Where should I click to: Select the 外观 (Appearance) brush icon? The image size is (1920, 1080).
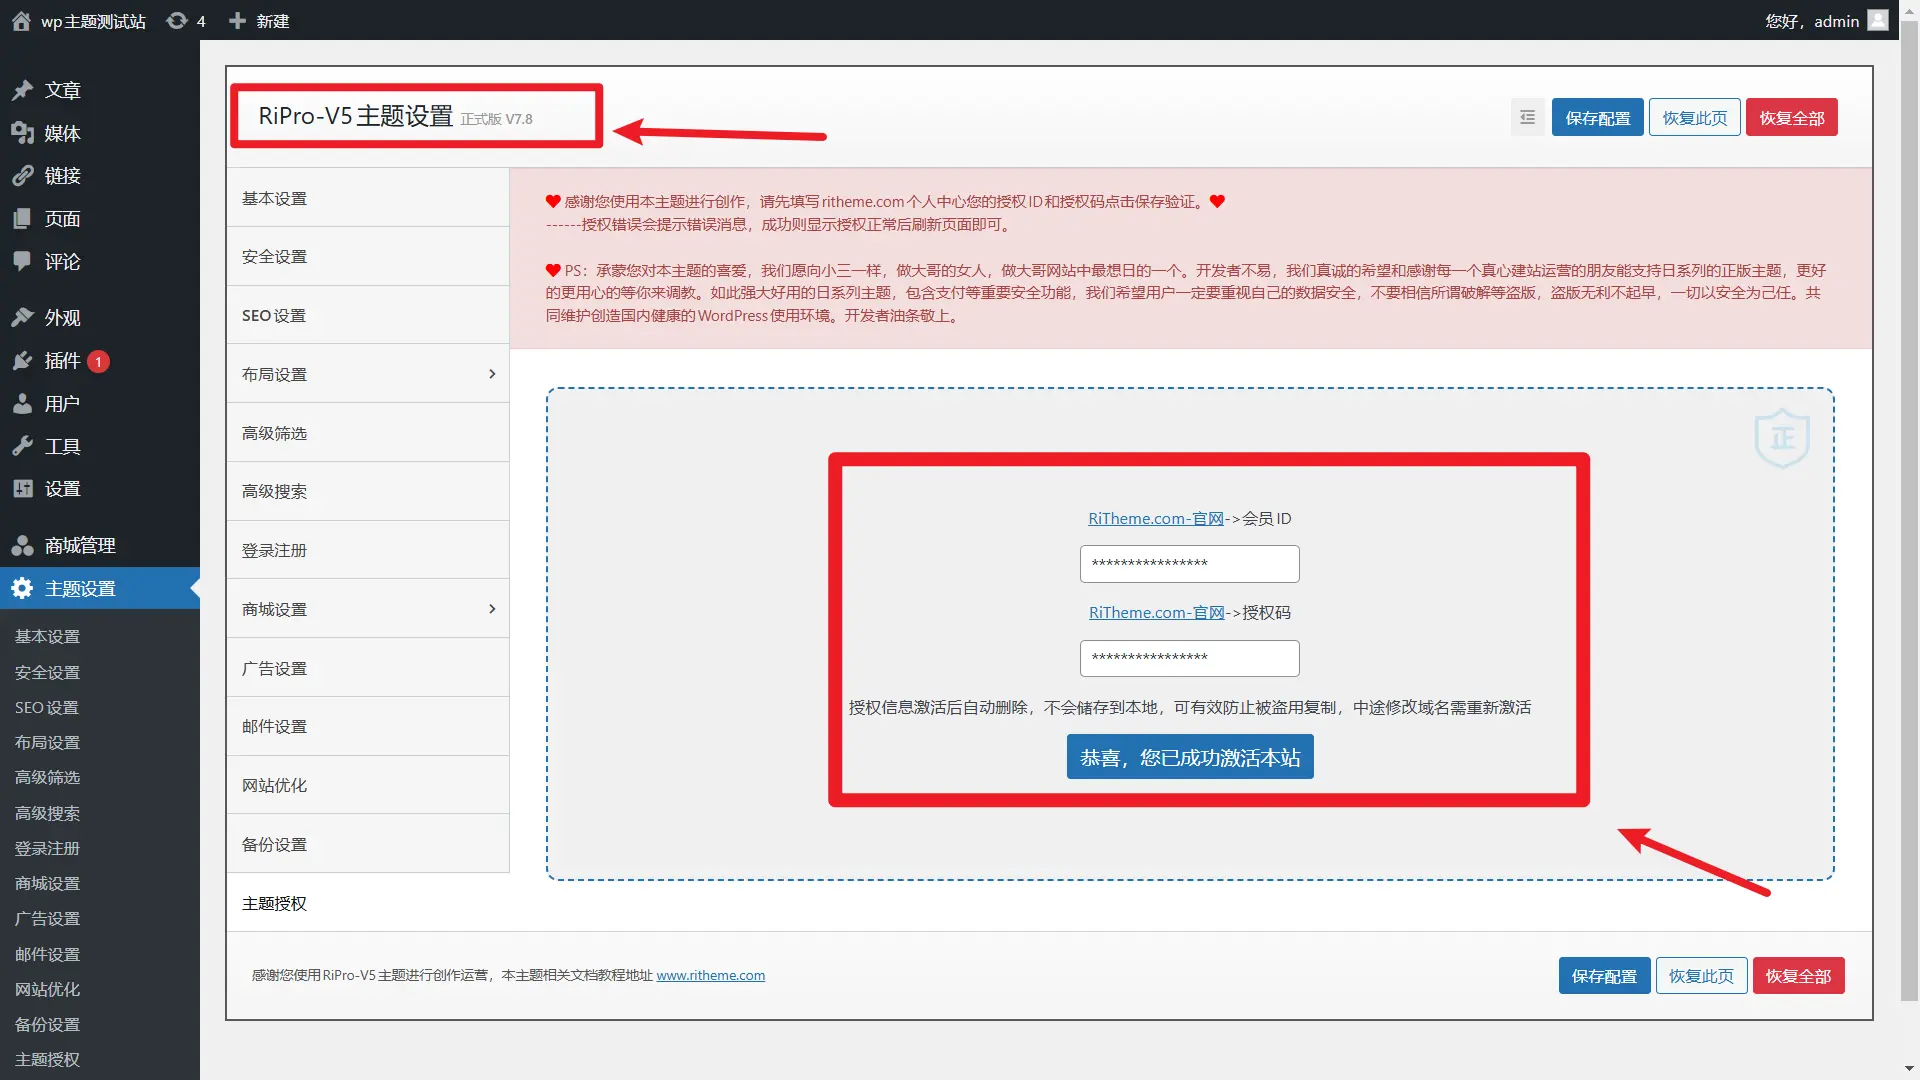(x=22, y=317)
